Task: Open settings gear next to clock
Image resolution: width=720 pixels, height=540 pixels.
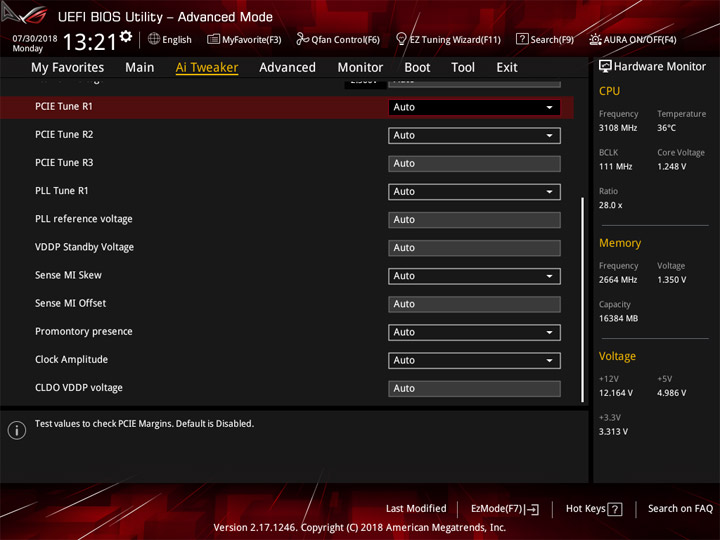Action: [126, 37]
